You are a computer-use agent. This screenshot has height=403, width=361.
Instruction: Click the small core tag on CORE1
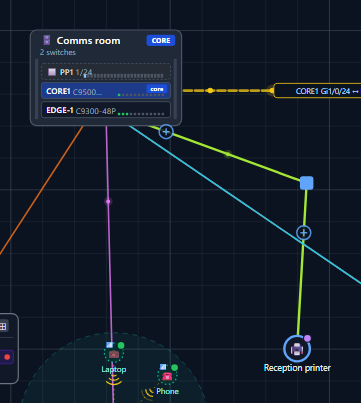[x=157, y=89]
